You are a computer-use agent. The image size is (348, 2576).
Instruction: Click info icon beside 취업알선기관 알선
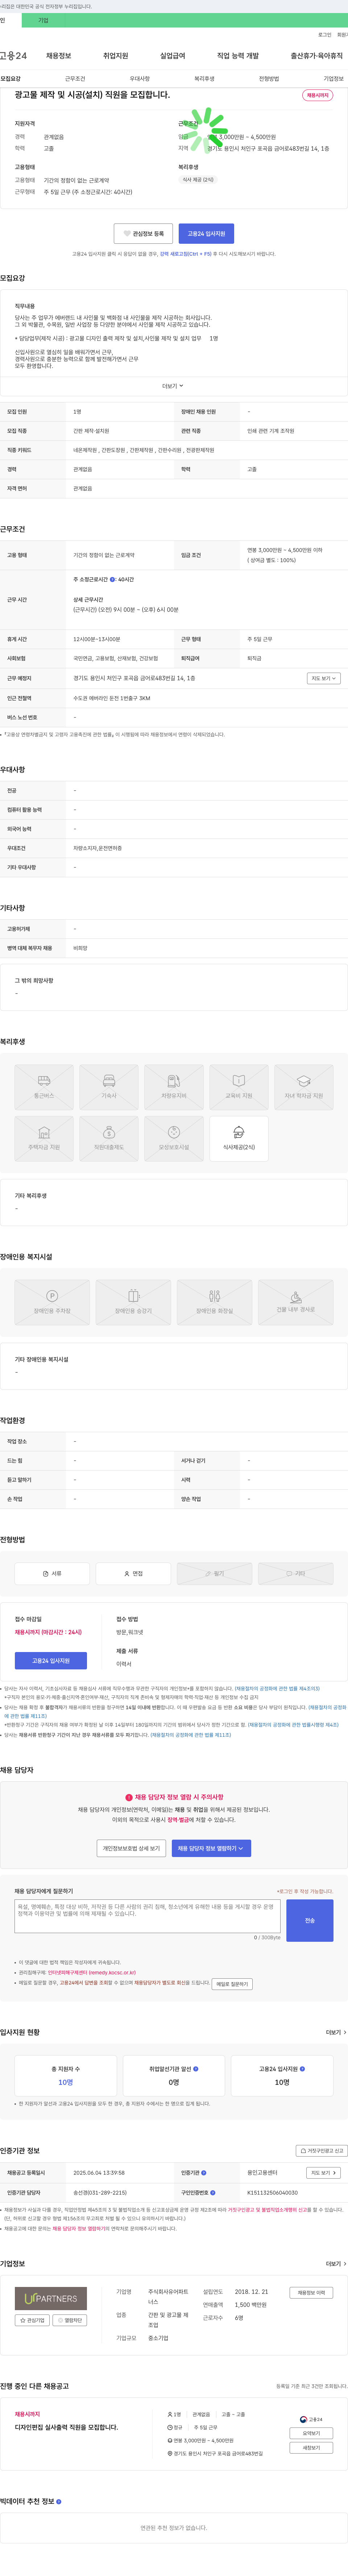coord(196,2069)
